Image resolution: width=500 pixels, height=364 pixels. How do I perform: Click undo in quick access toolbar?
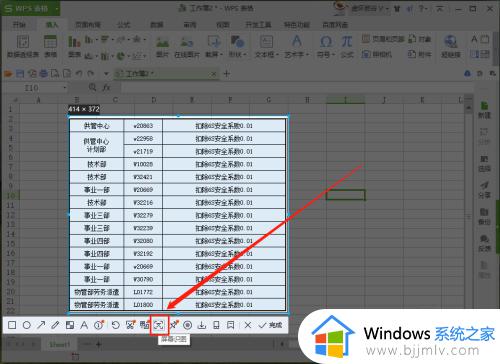[78, 73]
